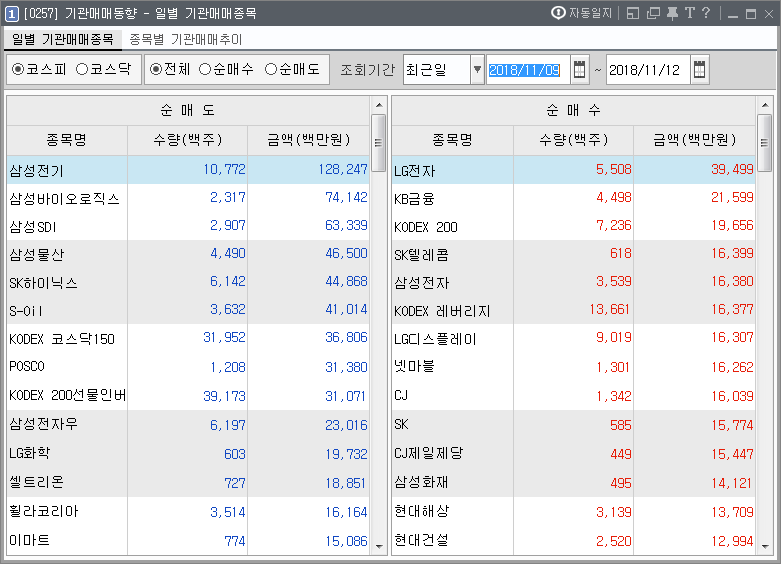Select LG화학 row
Viewport: 781px width, 564px height.
(x=188, y=454)
